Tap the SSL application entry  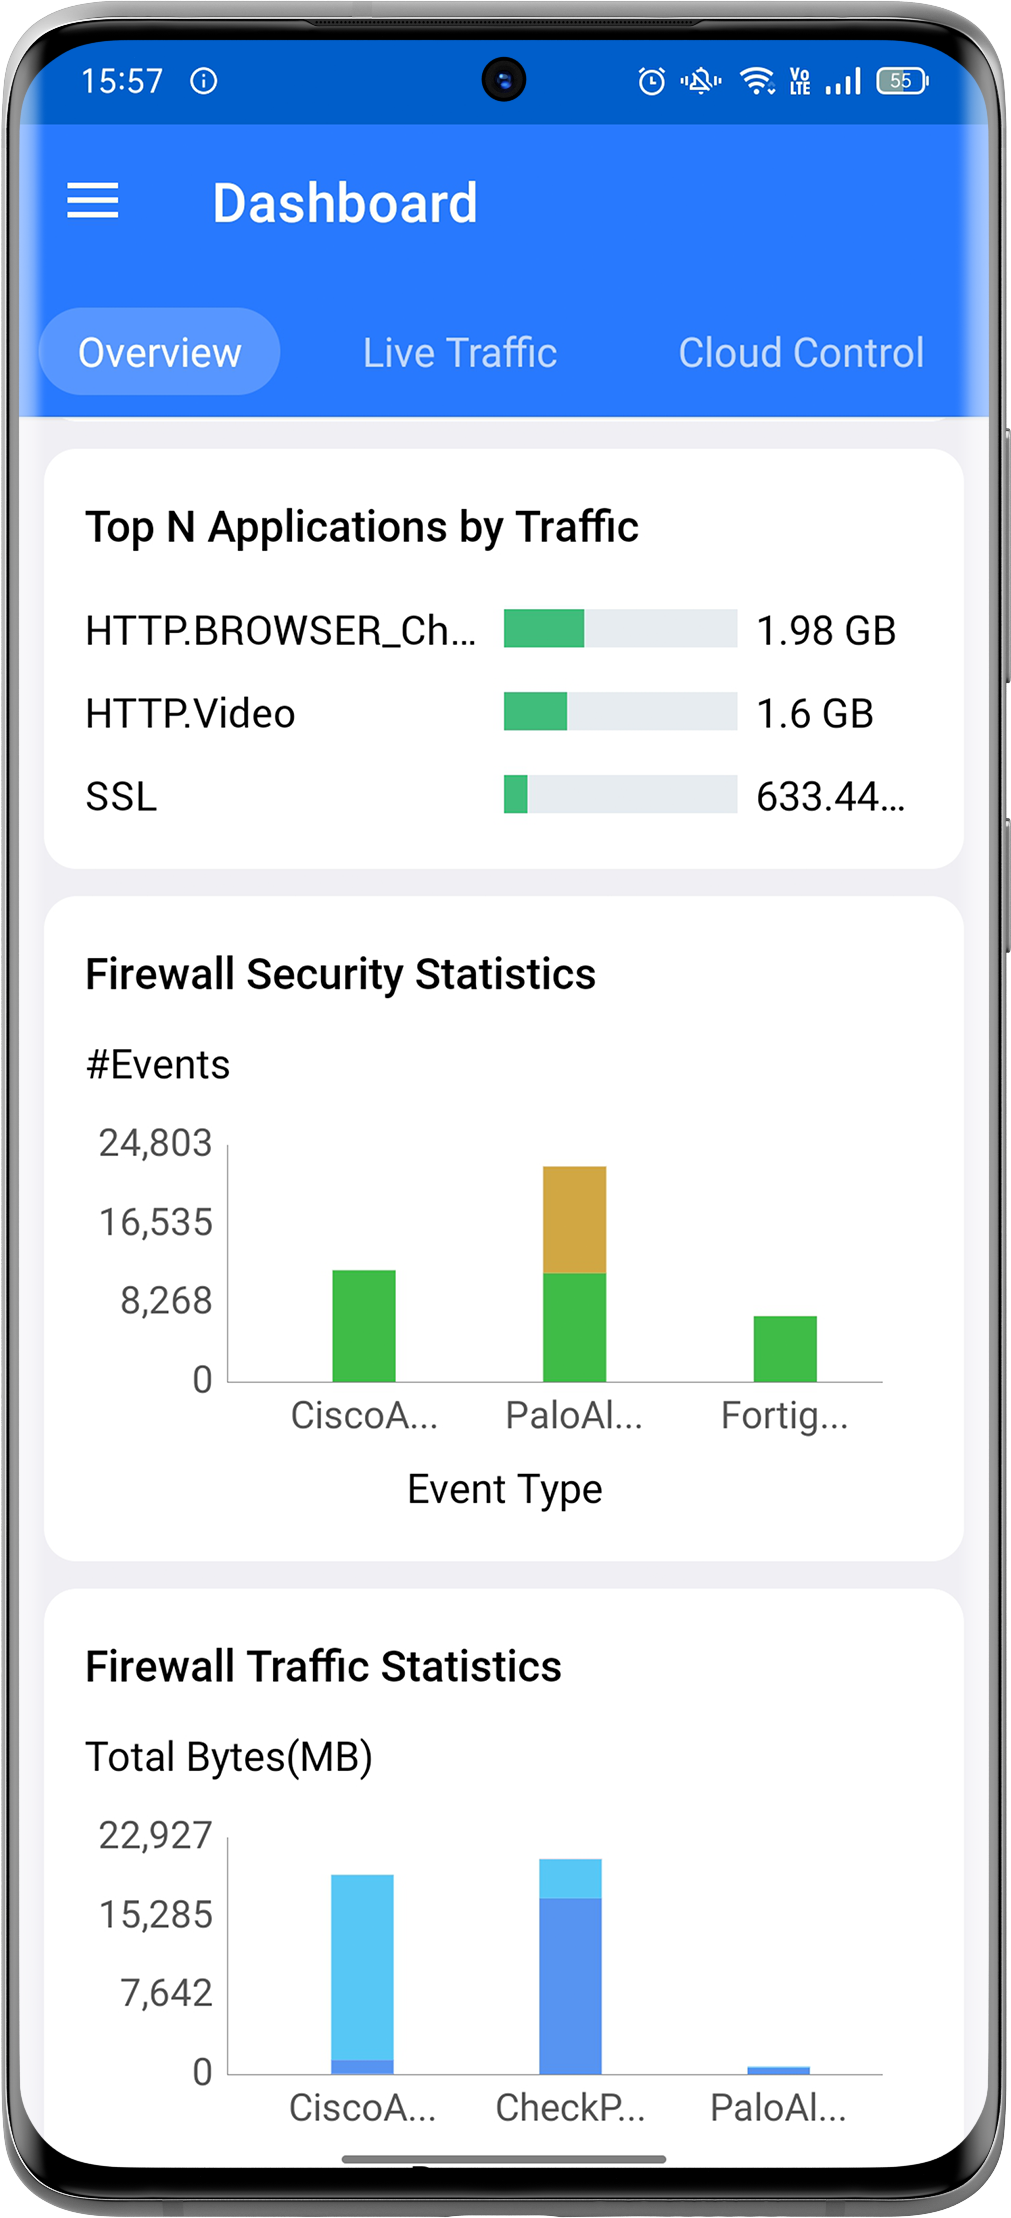tap(122, 797)
